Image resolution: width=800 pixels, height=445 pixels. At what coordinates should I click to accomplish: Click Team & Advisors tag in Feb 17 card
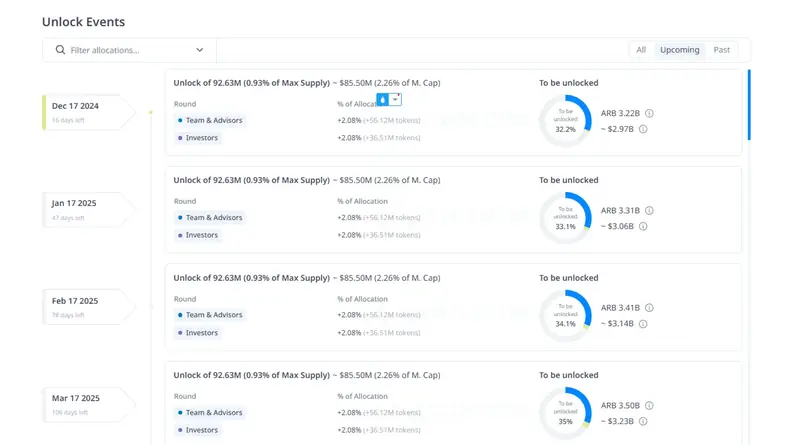coord(210,315)
